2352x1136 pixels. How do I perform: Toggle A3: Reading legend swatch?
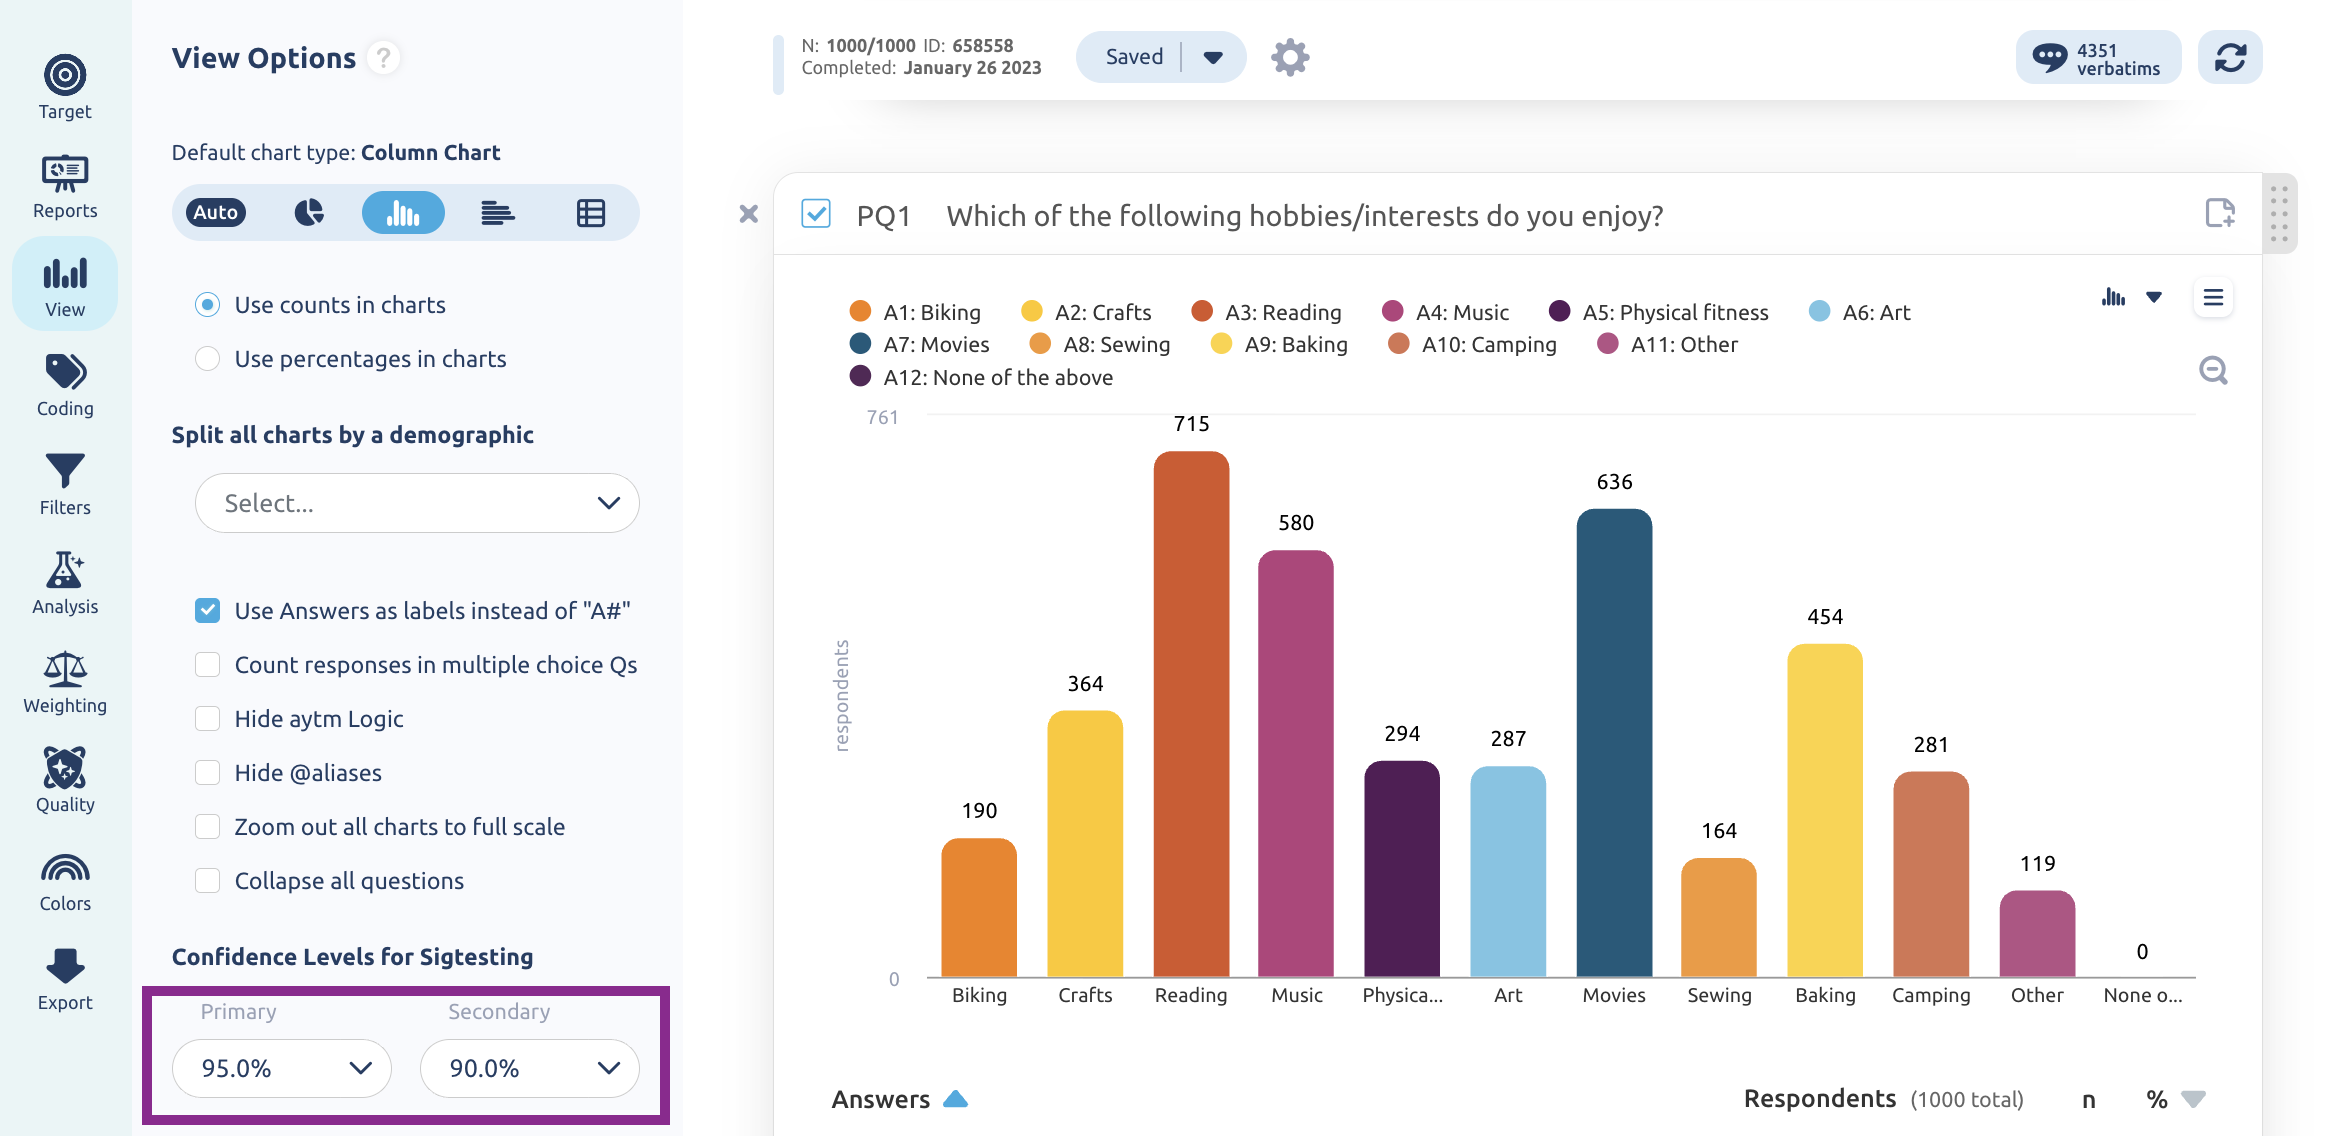click(1202, 311)
